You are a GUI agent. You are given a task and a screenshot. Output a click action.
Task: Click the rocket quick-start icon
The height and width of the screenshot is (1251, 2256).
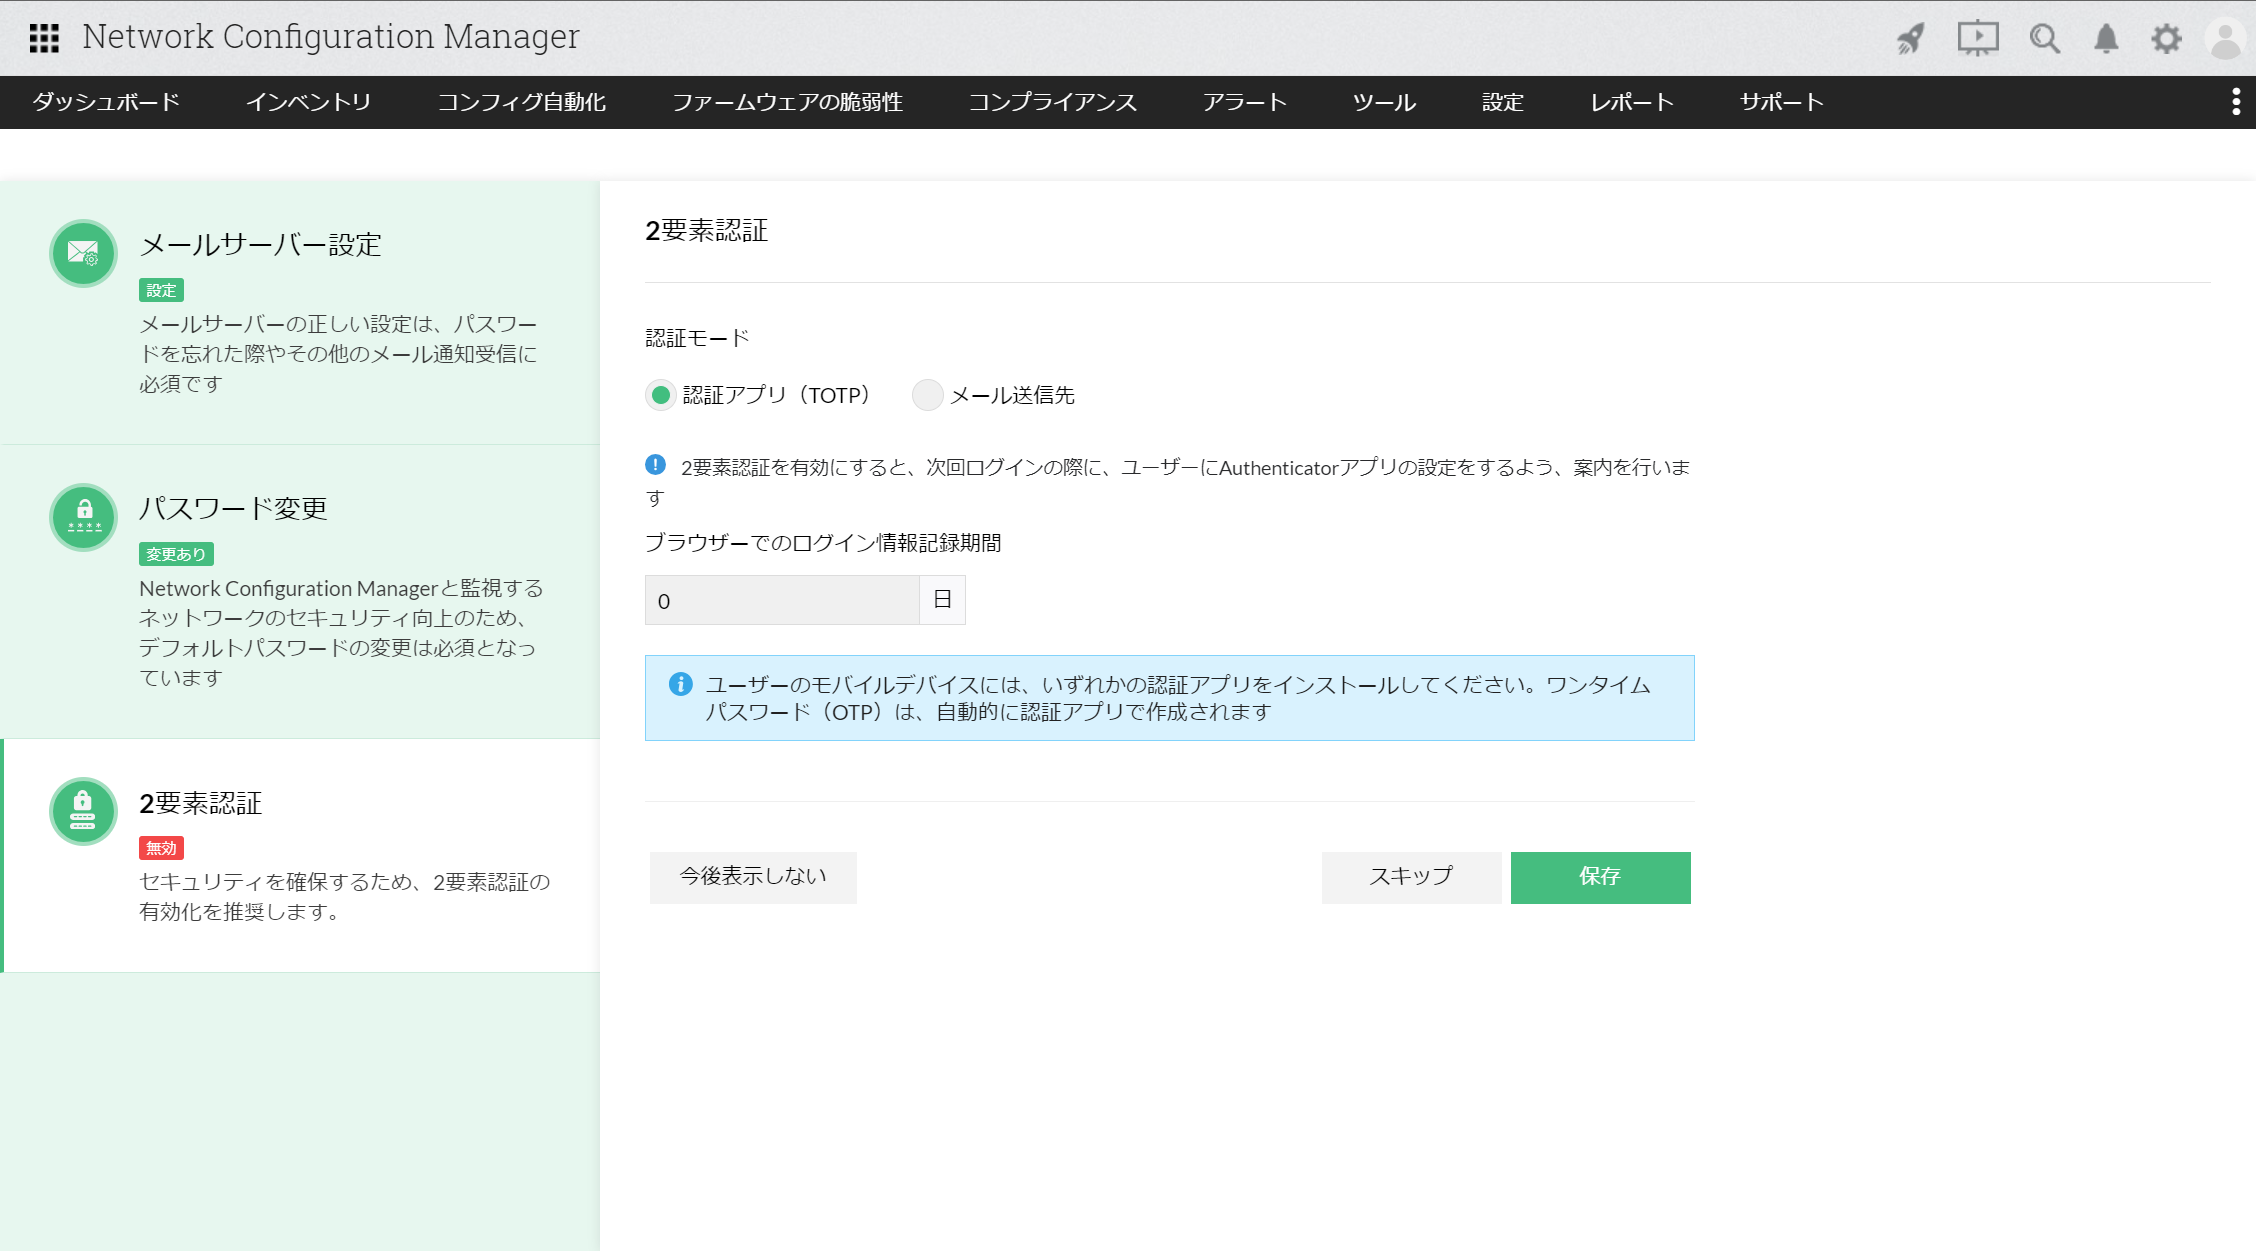(1911, 39)
